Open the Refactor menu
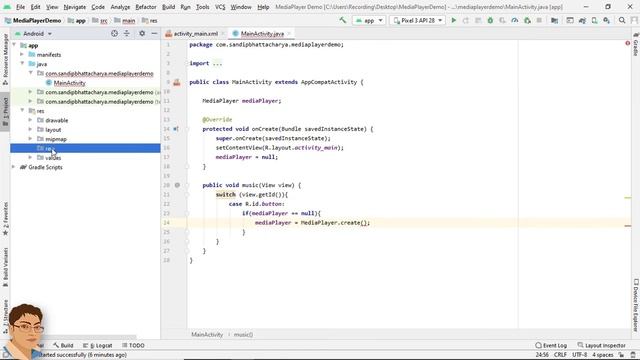This screenshot has width=640, height=360. (x=146, y=7)
